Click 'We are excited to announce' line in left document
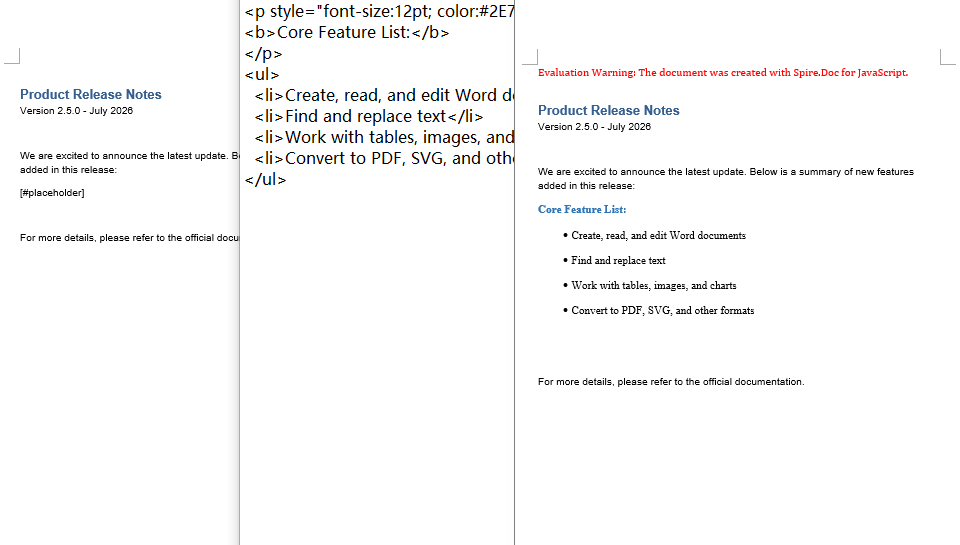This screenshot has height=545, width=960. 129,156
